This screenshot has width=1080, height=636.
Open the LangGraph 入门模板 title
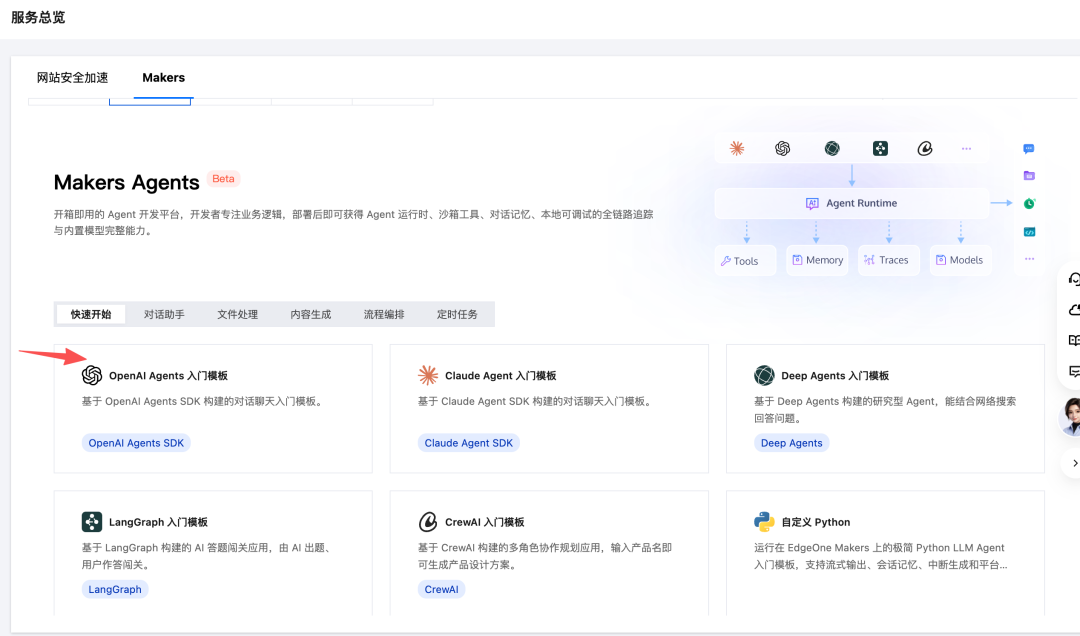(158, 522)
